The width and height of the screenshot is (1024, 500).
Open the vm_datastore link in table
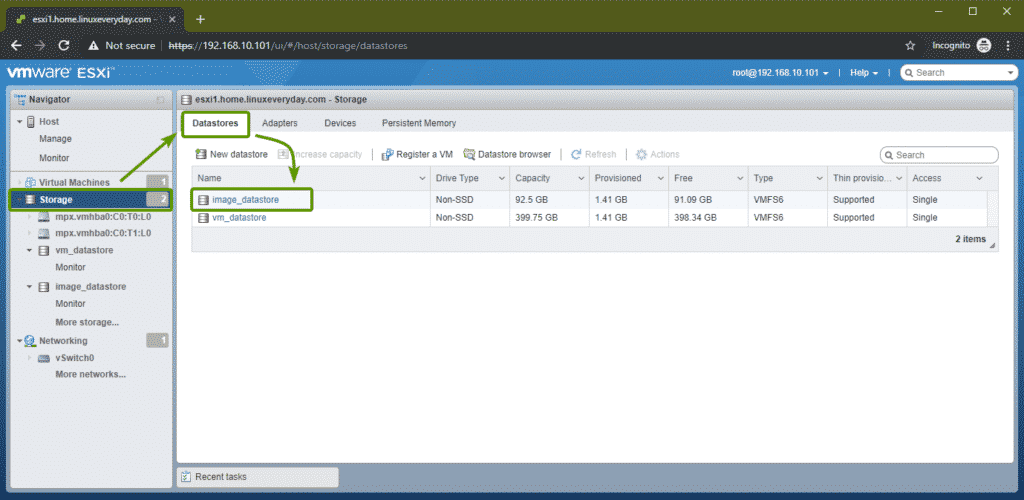point(238,218)
